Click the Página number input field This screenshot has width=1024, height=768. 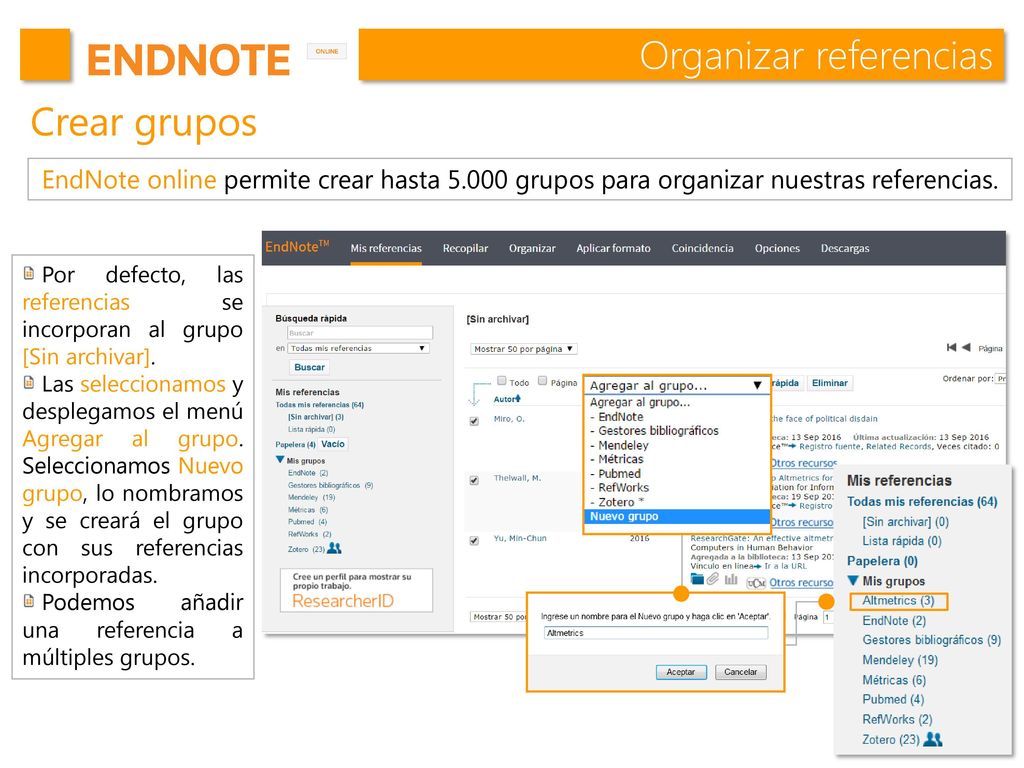828,616
